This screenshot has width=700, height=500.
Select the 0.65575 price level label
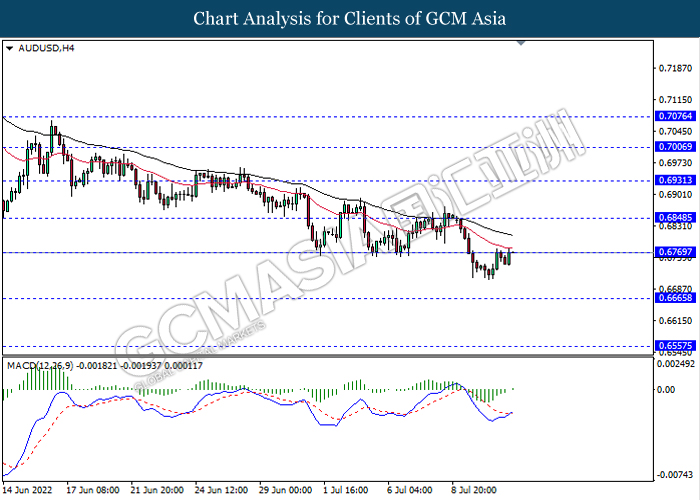(x=675, y=346)
